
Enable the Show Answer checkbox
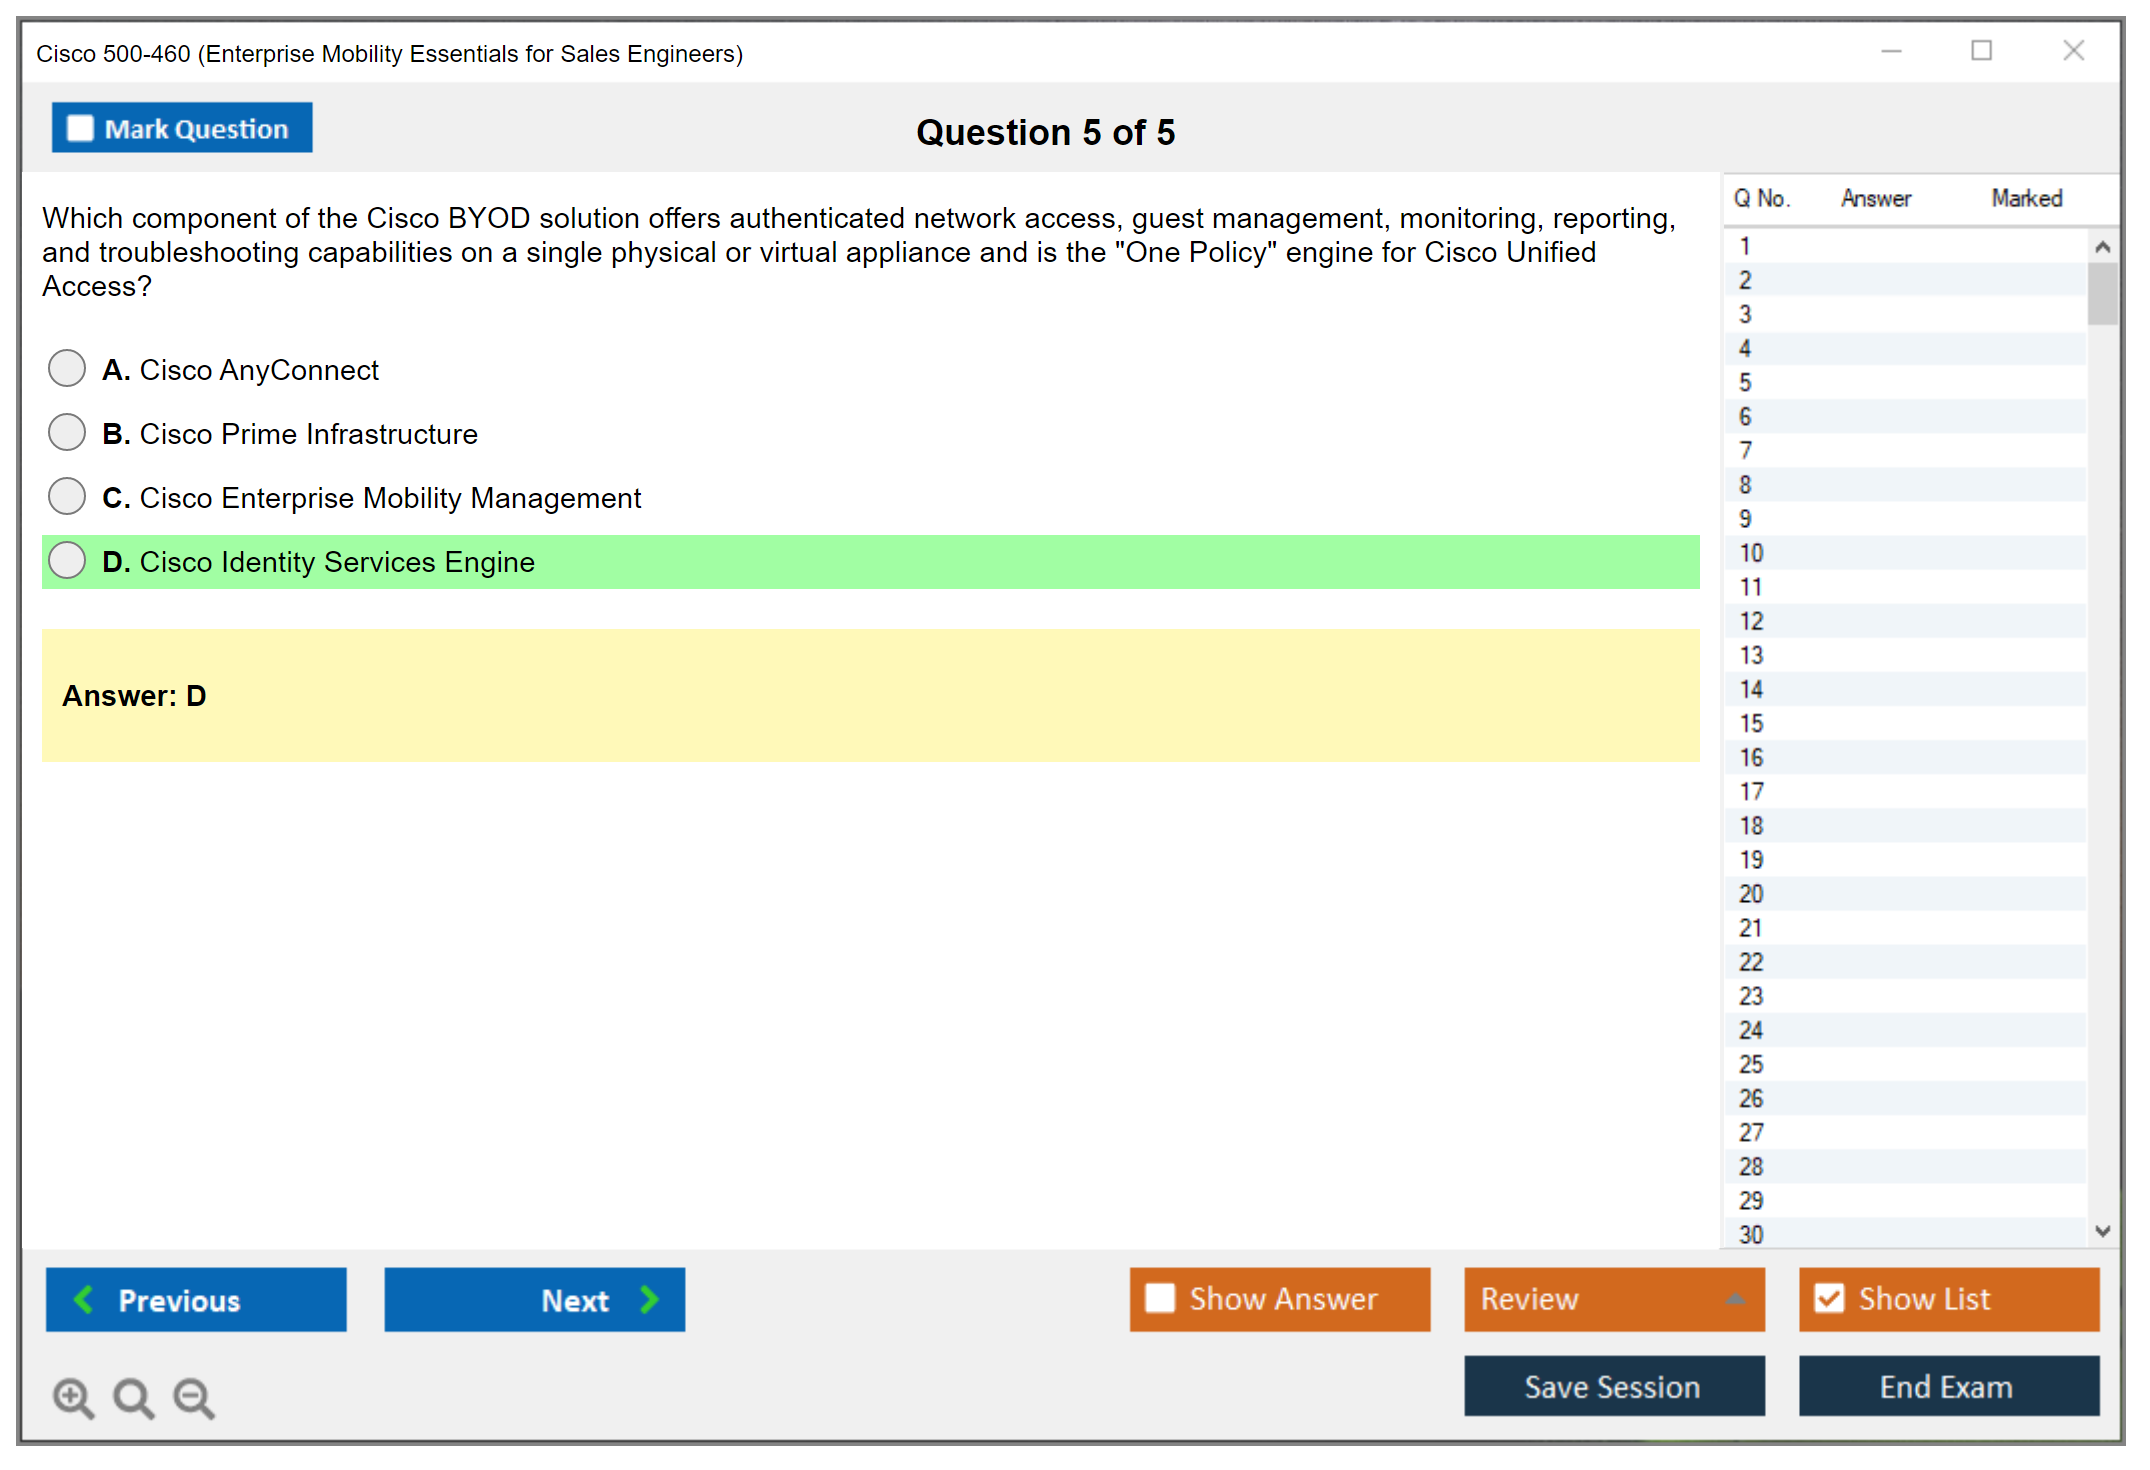(x=1160, y=1298)
